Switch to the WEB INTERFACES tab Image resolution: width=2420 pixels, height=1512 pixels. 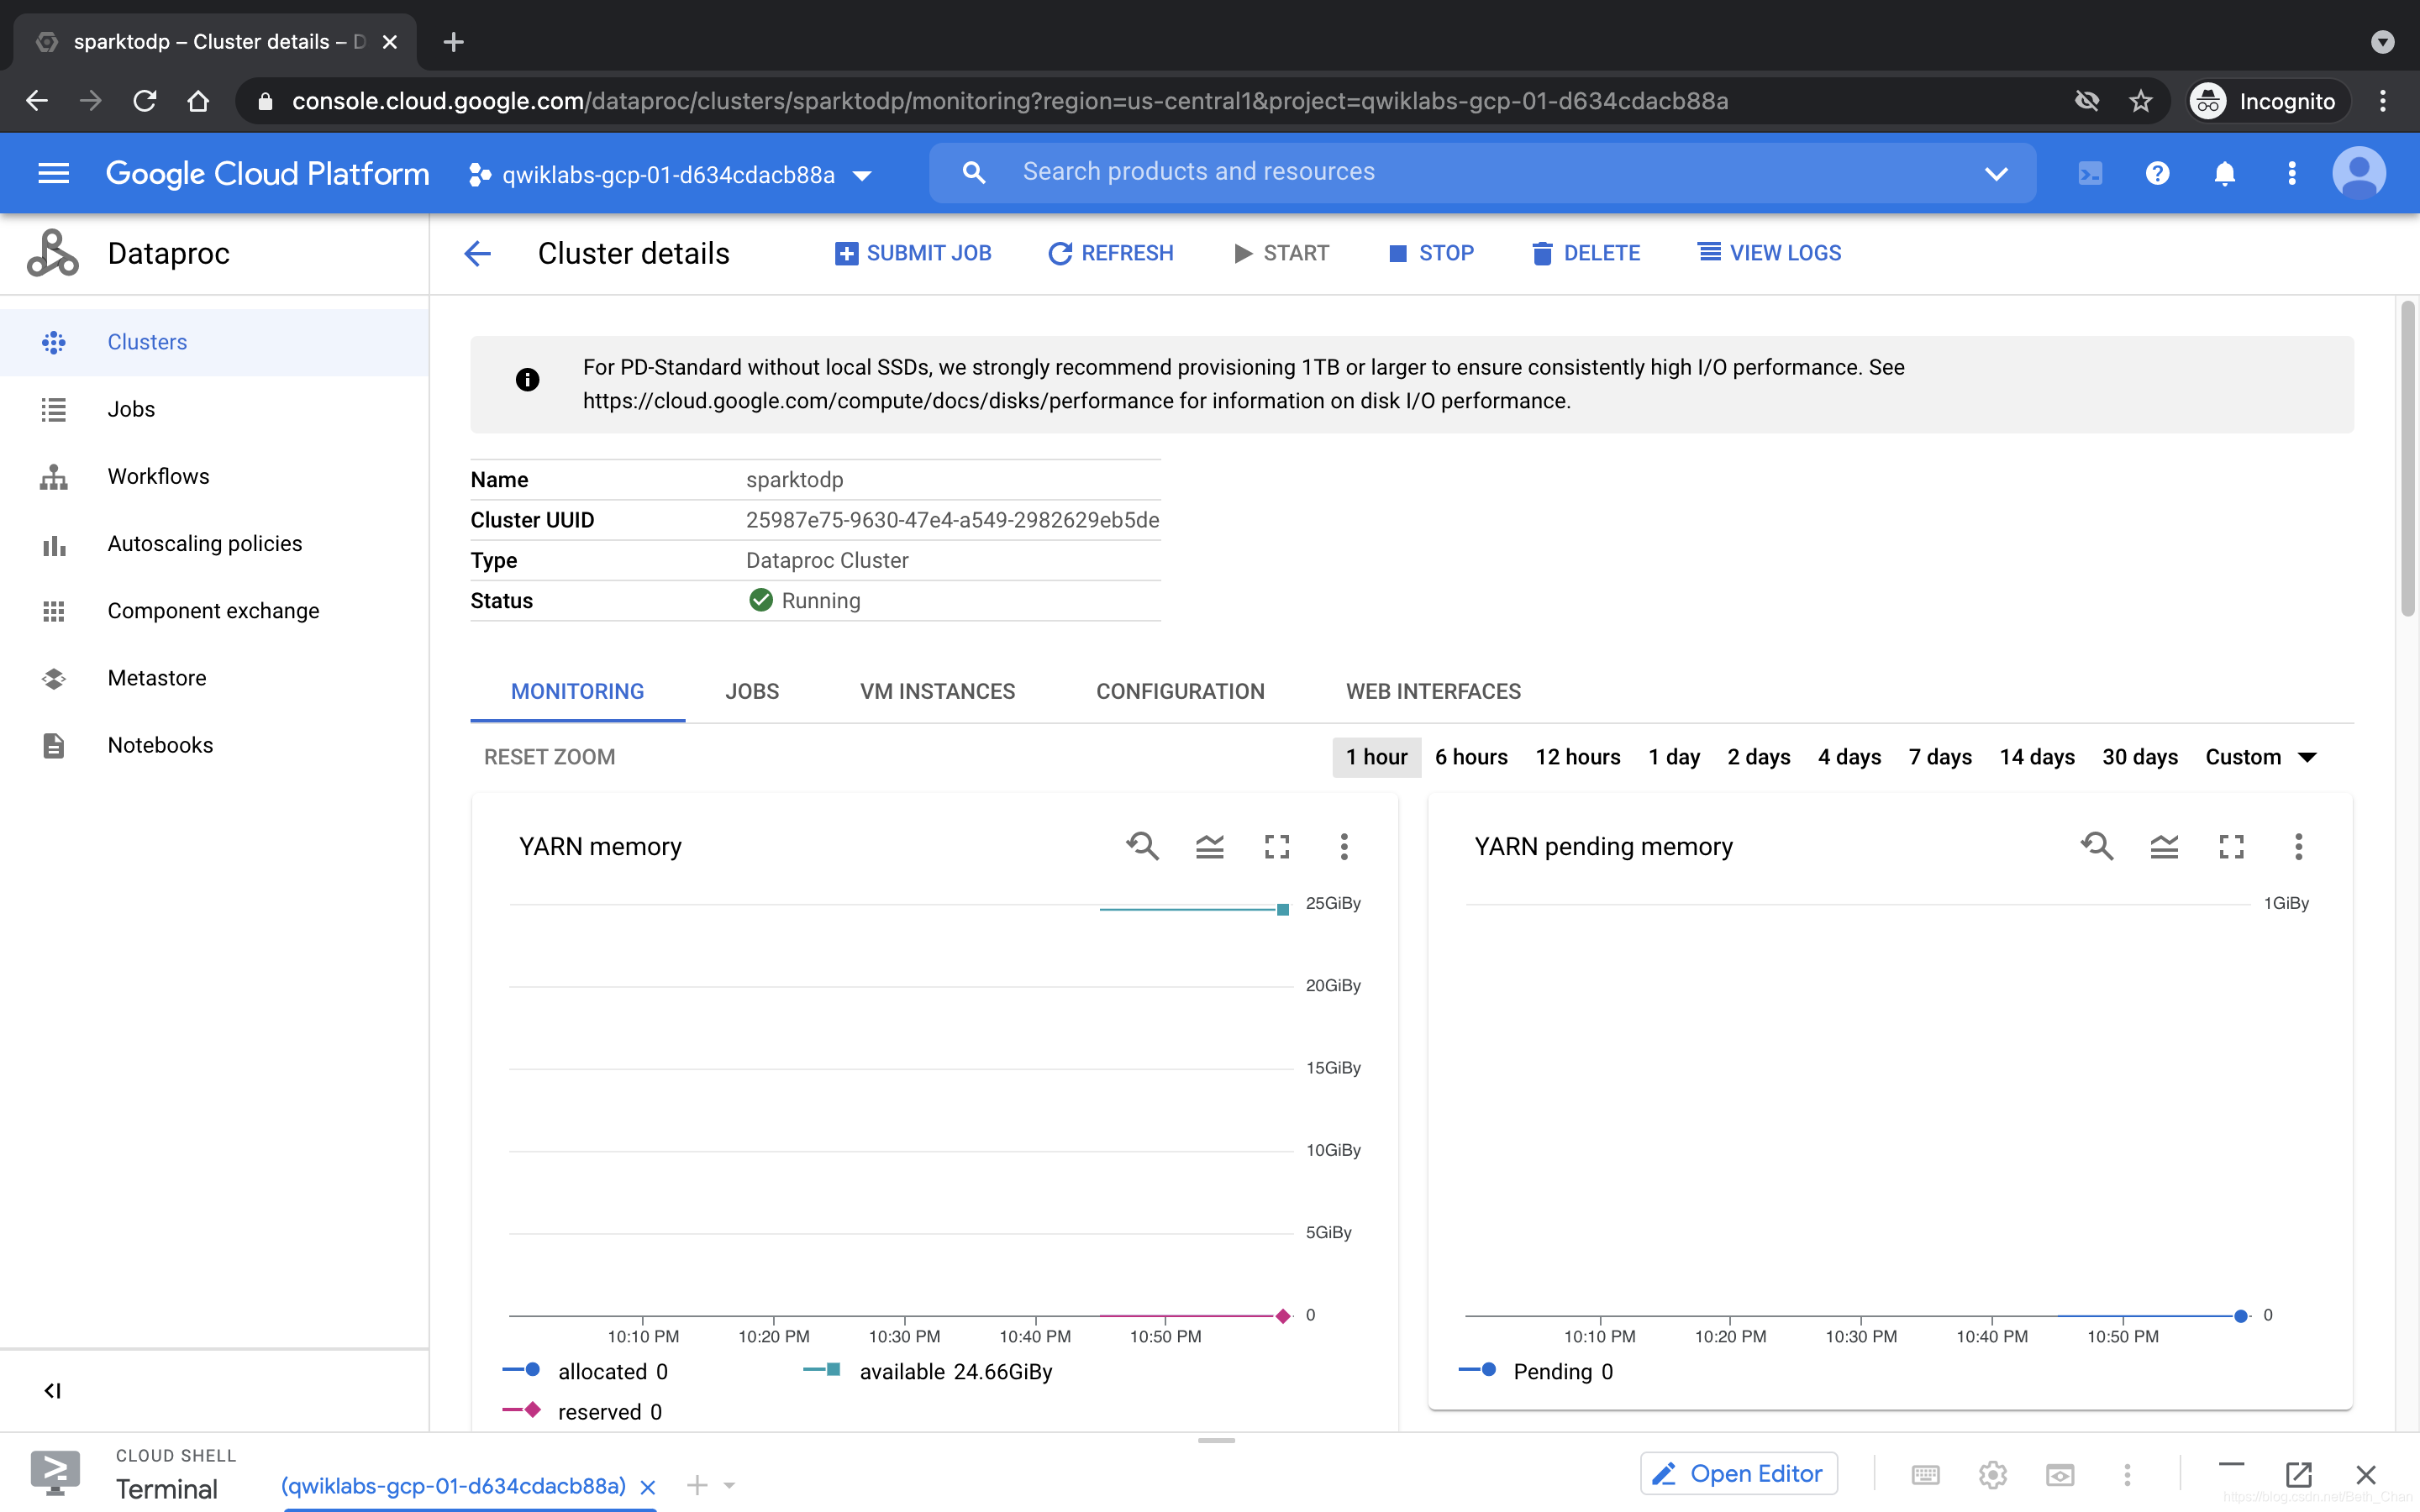(1433, 691)
